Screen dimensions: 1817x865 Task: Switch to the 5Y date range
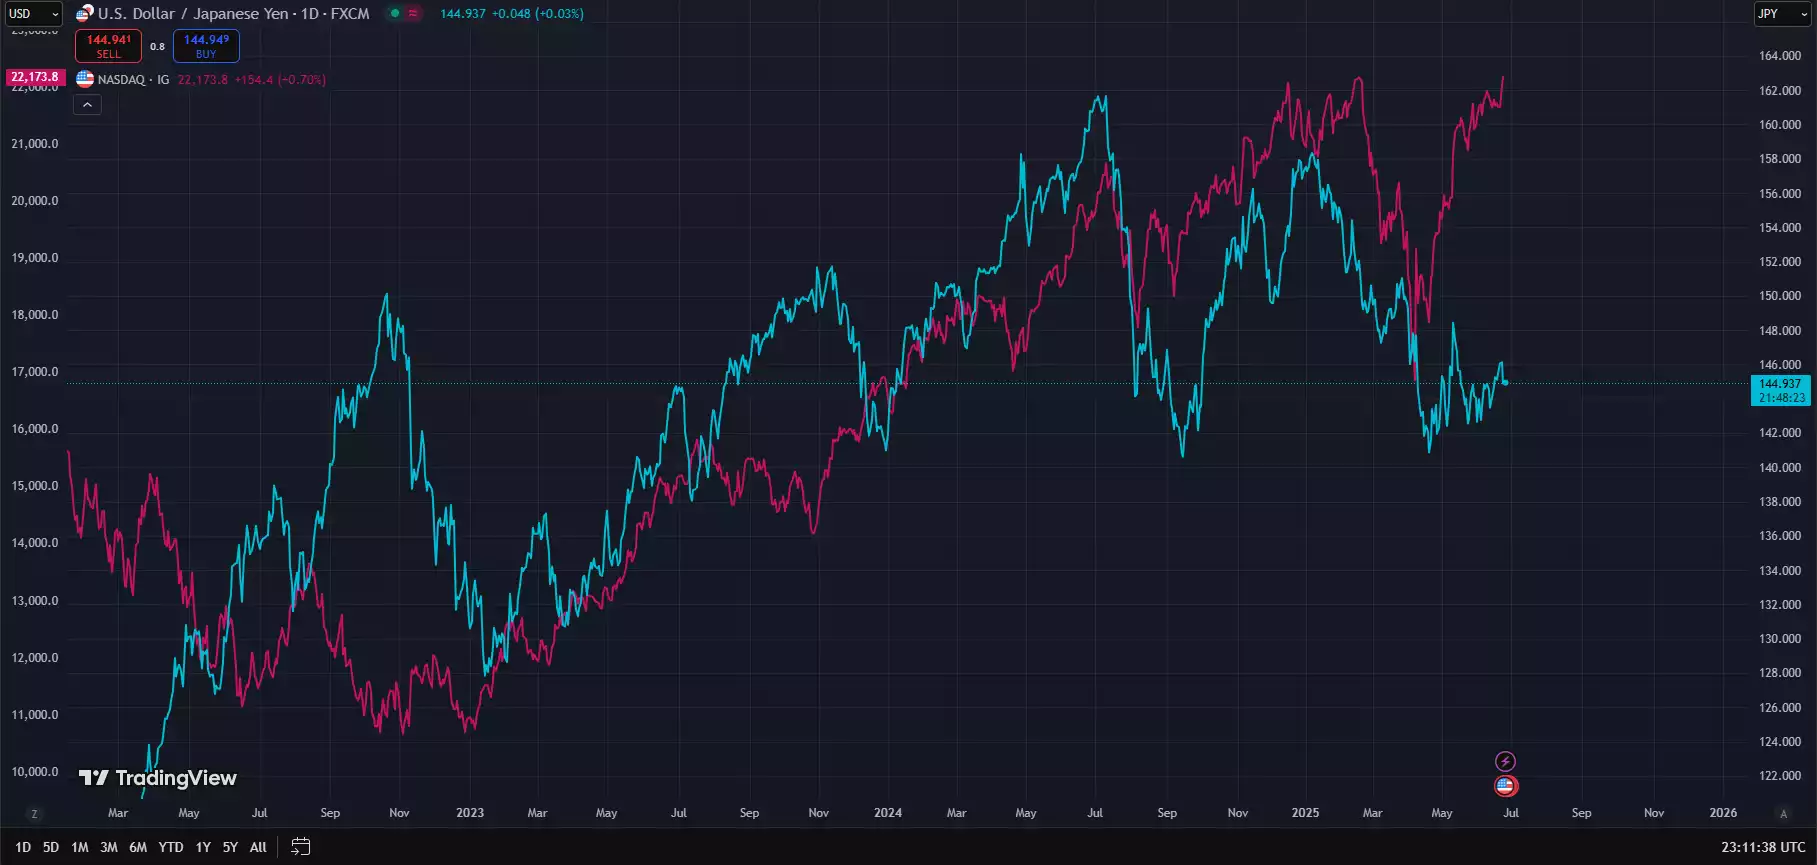click(230, 847)
